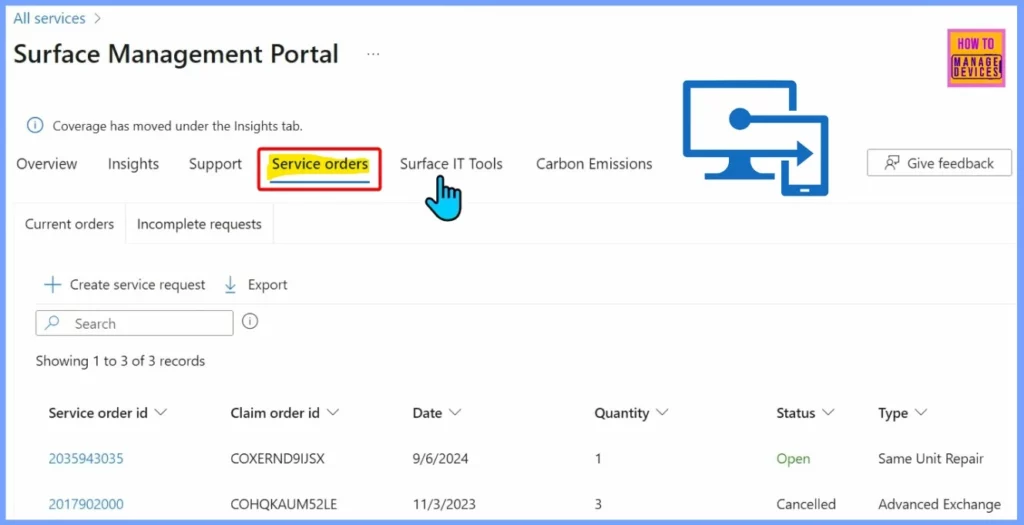Viewport: 1024px width, 525px height.
Task: Click the All services breadcrumb link
Action: 49,18
